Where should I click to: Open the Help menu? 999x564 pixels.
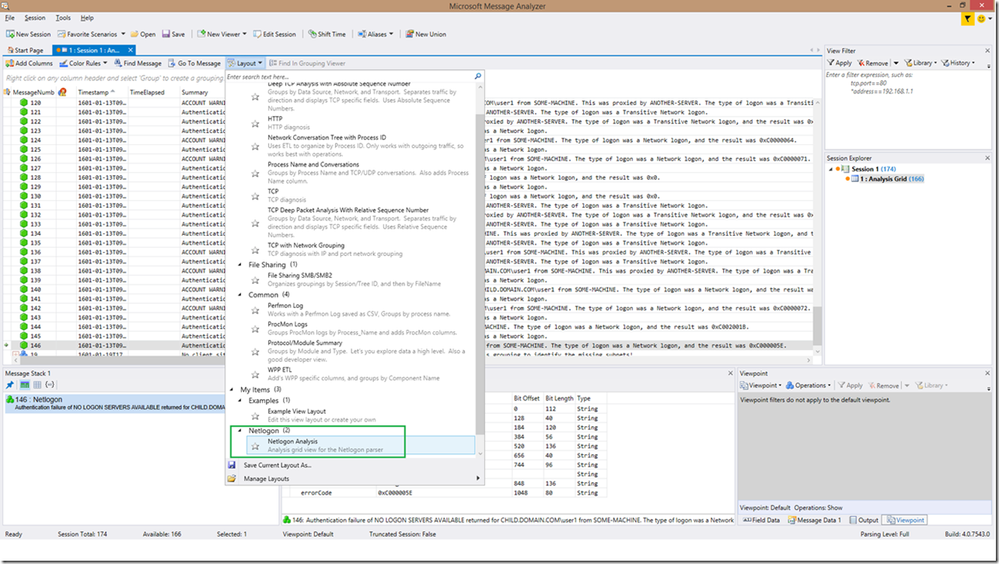(87, 18)
